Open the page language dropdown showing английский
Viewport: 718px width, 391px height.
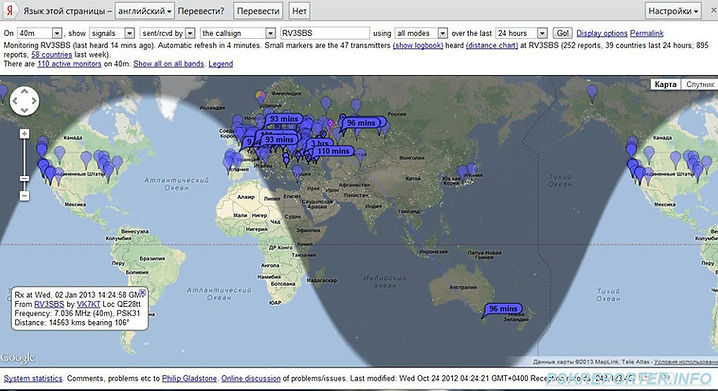(144, 11)
